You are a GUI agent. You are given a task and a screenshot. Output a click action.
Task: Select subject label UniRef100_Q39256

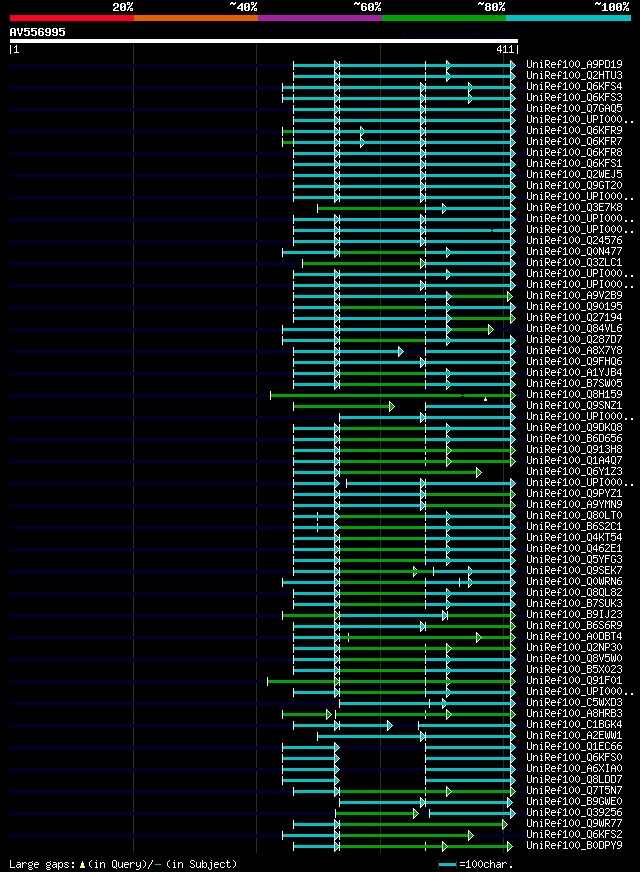[x=574, y=813]
